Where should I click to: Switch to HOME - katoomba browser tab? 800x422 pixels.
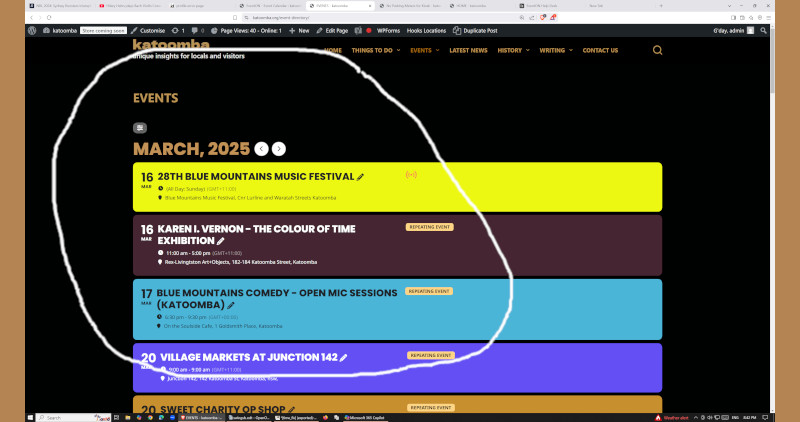(x=480, y=6)
